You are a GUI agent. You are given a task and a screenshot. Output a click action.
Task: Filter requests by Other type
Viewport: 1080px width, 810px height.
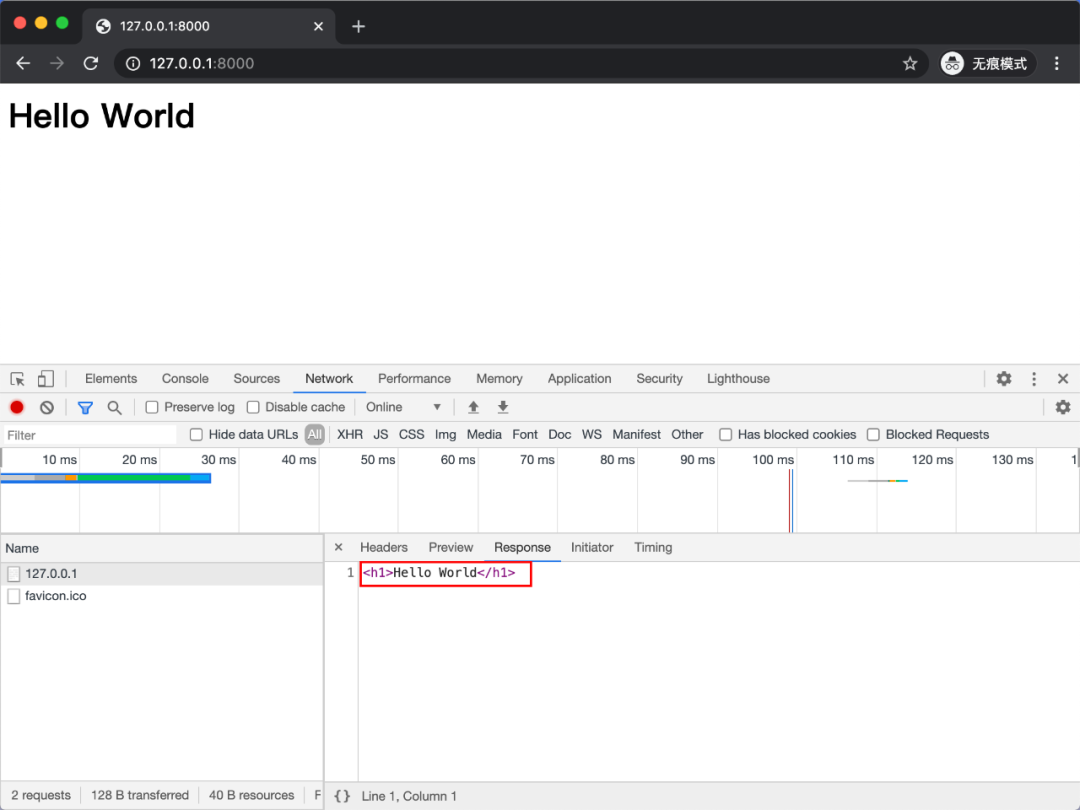click(x=687, y=435)
